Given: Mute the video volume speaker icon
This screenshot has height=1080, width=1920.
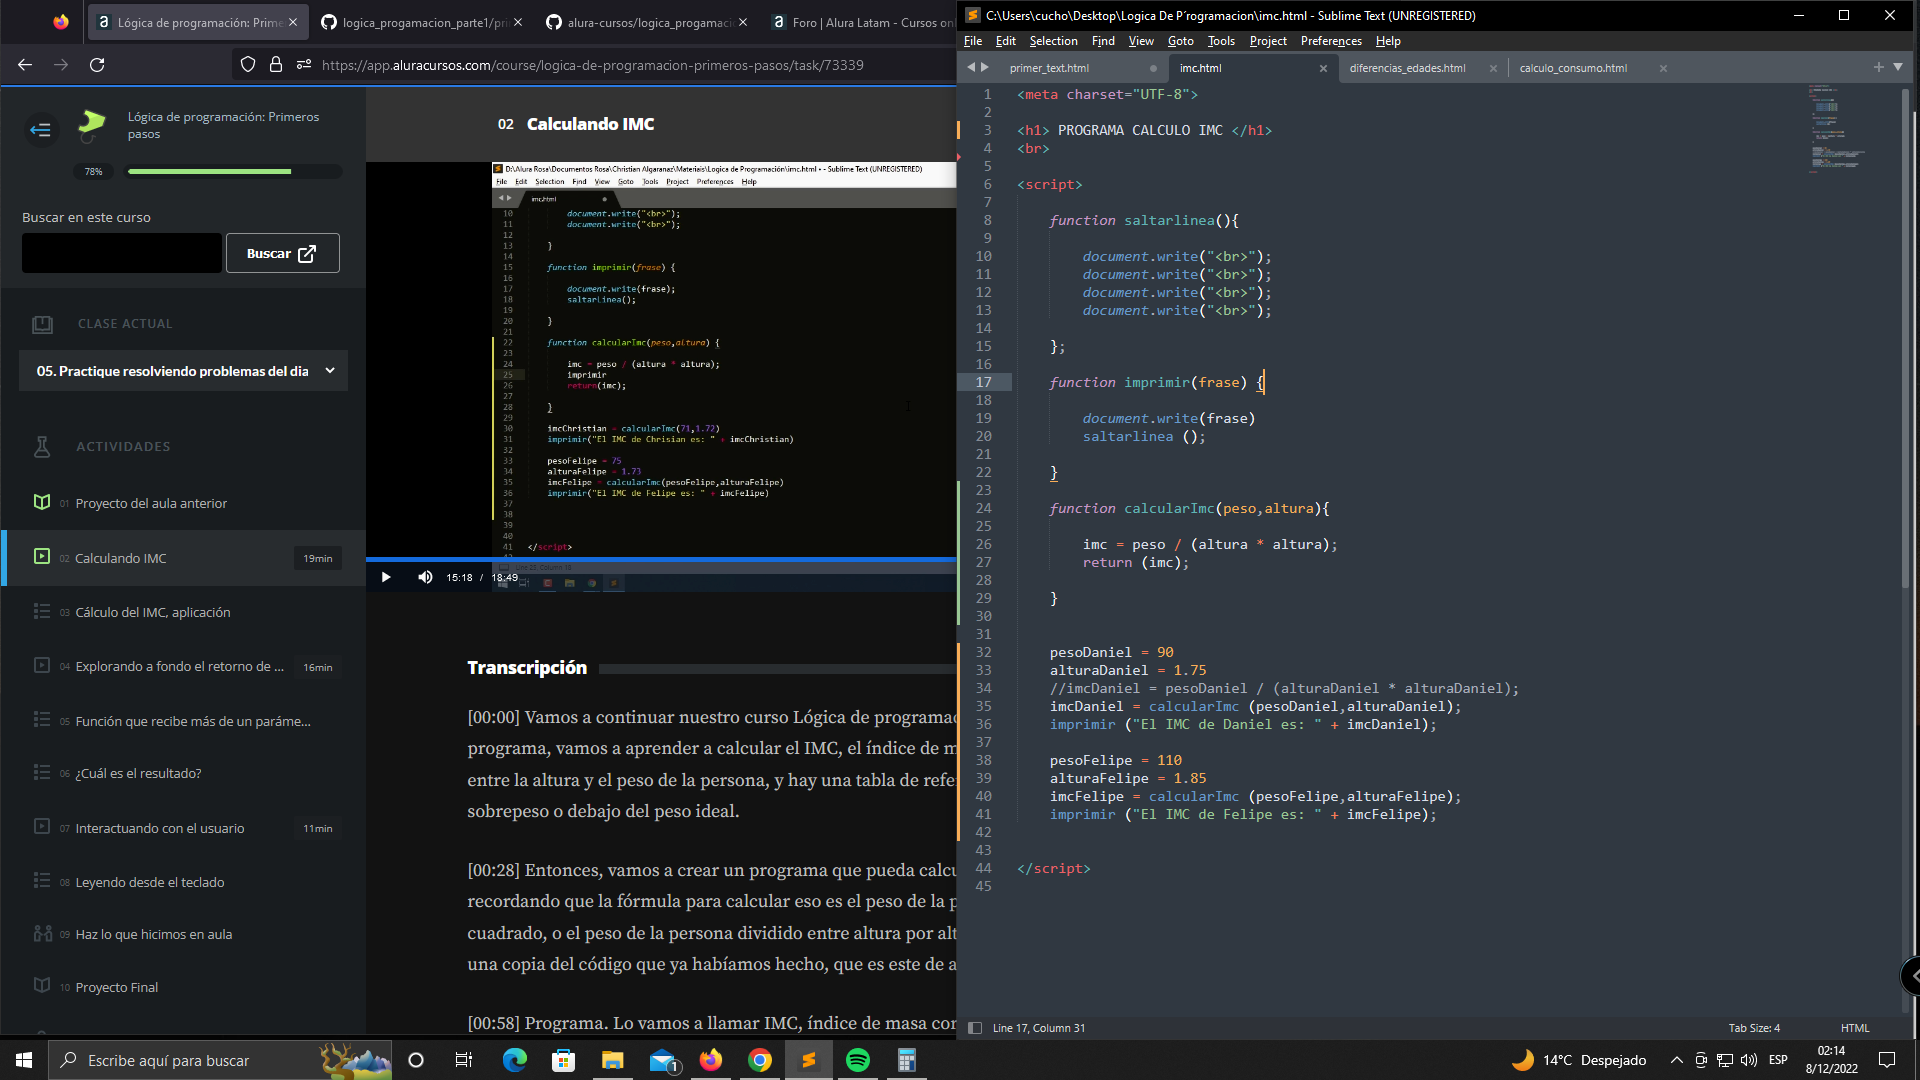Looking at the screenshot, I should pos(425,577).
